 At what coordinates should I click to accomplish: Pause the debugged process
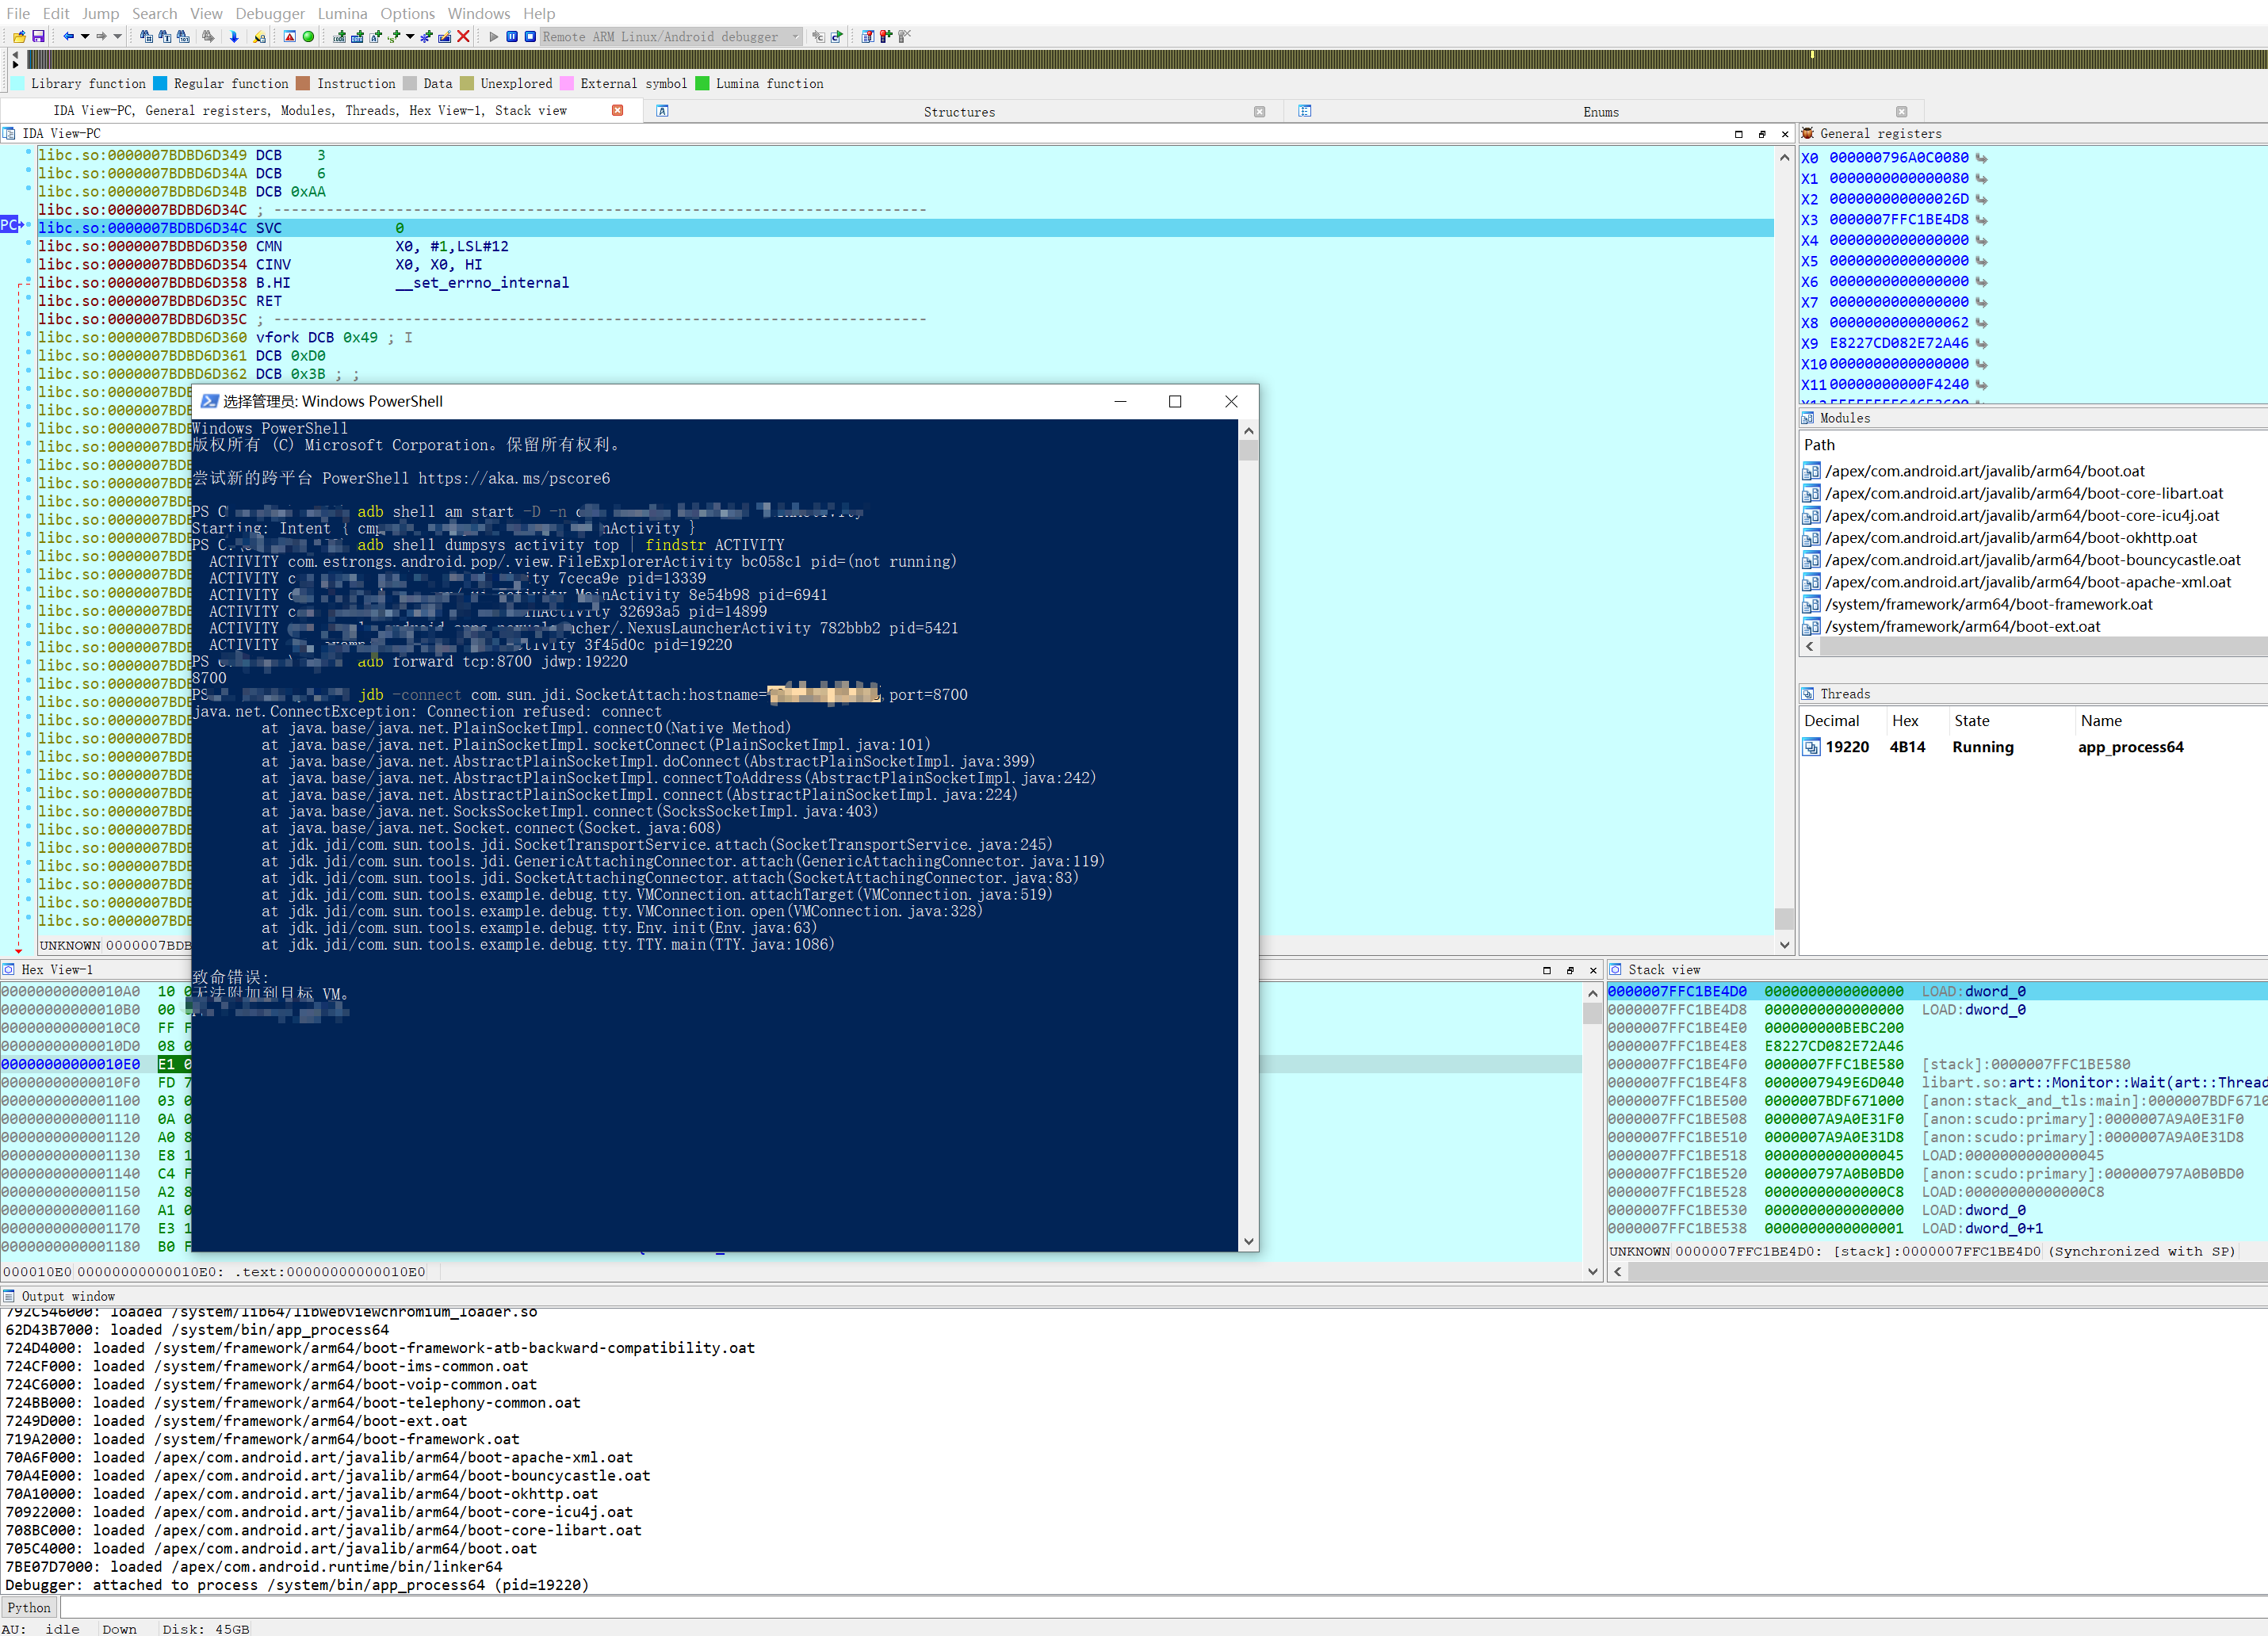click(512, 37)
